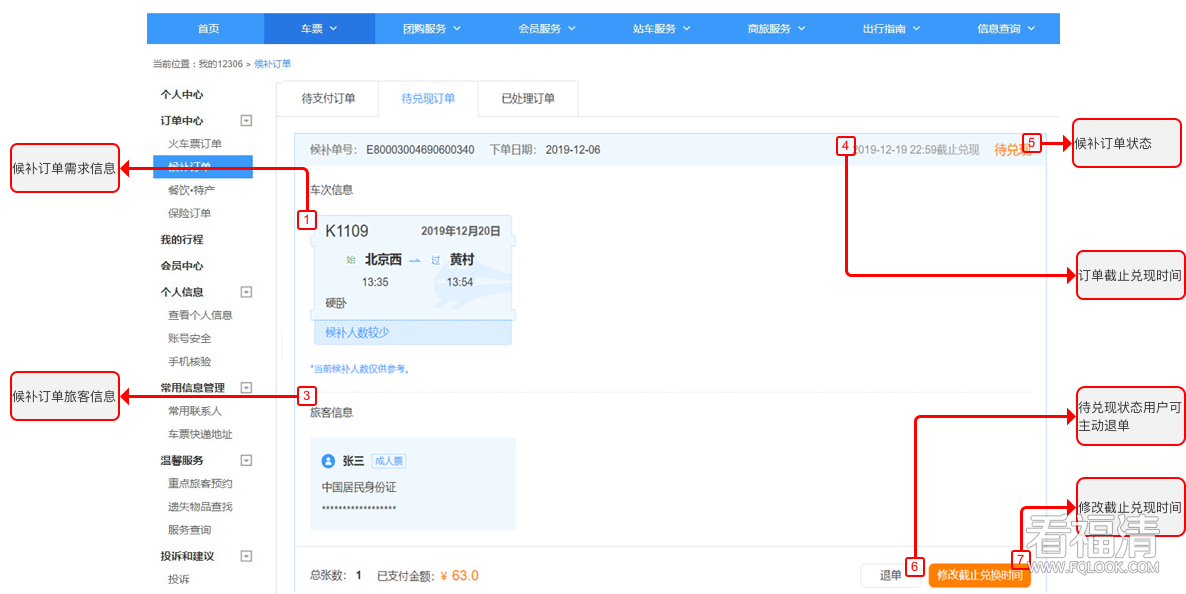Switch to the 已处理订单 tab
Image resolution: width=1186 pixels, height=594 pixels.
[x=528, y=99]
